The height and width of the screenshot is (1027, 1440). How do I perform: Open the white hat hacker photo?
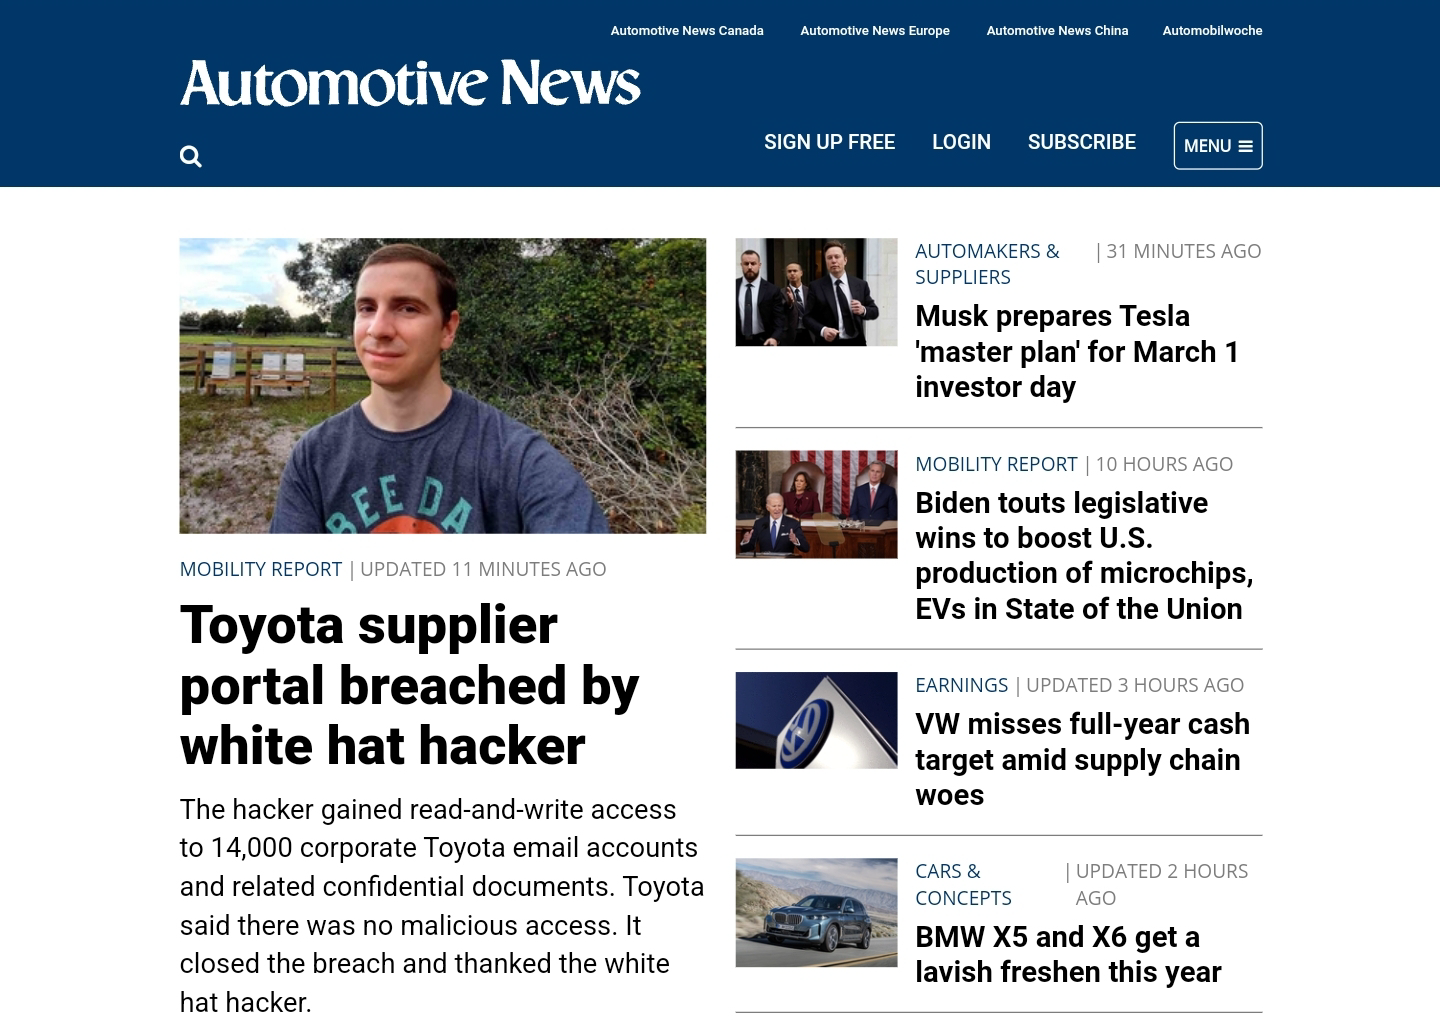click(443, 386)
